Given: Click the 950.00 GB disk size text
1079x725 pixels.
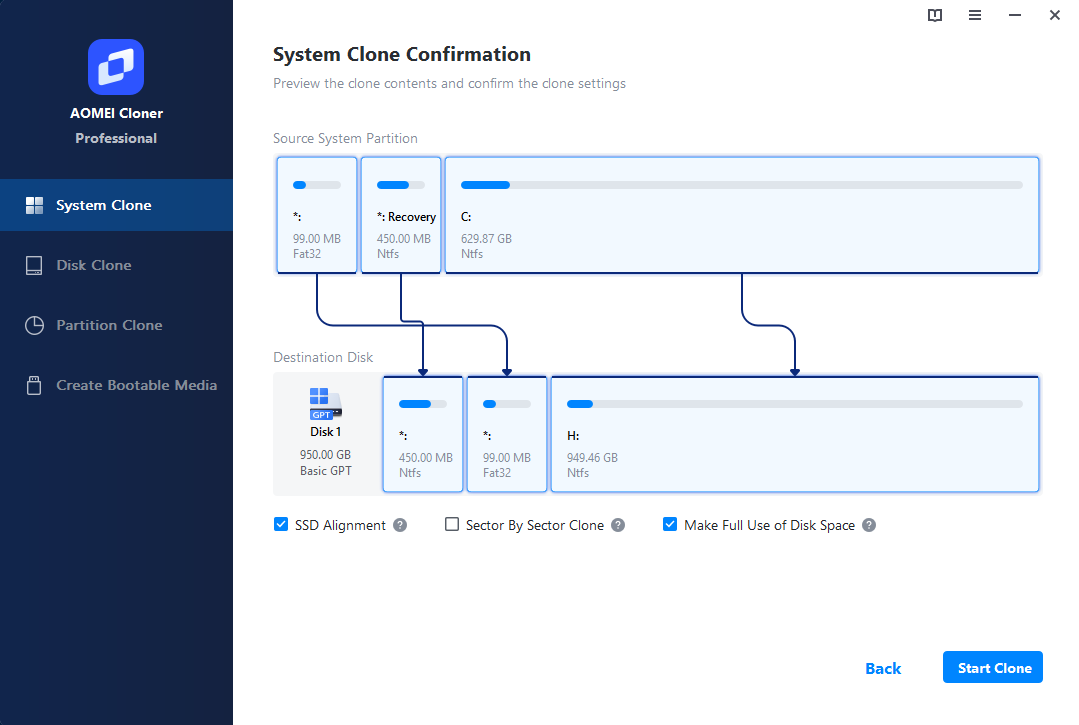Looking at the screenshot, I should coord(325,455).
